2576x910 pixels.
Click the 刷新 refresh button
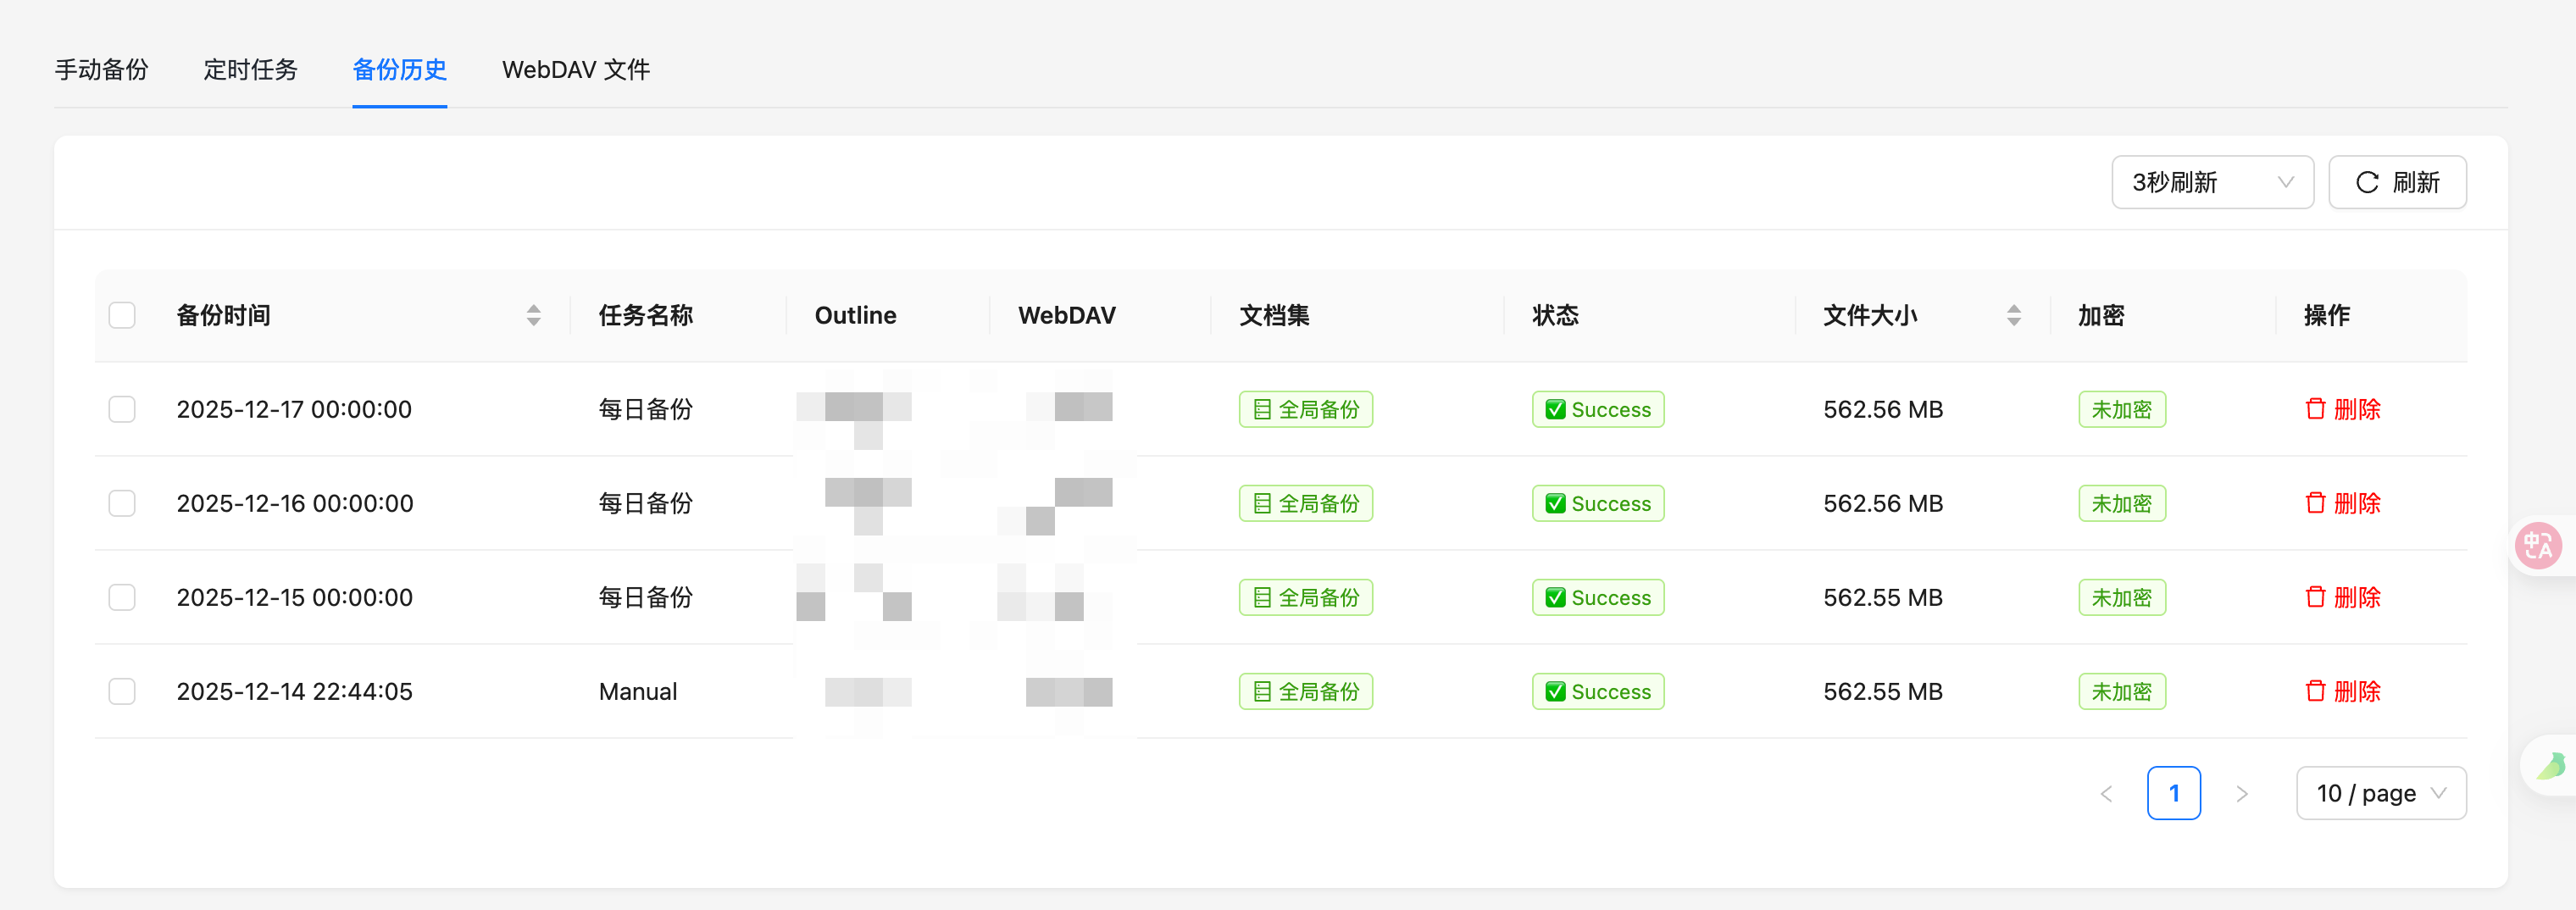(x=2397, y=182)
